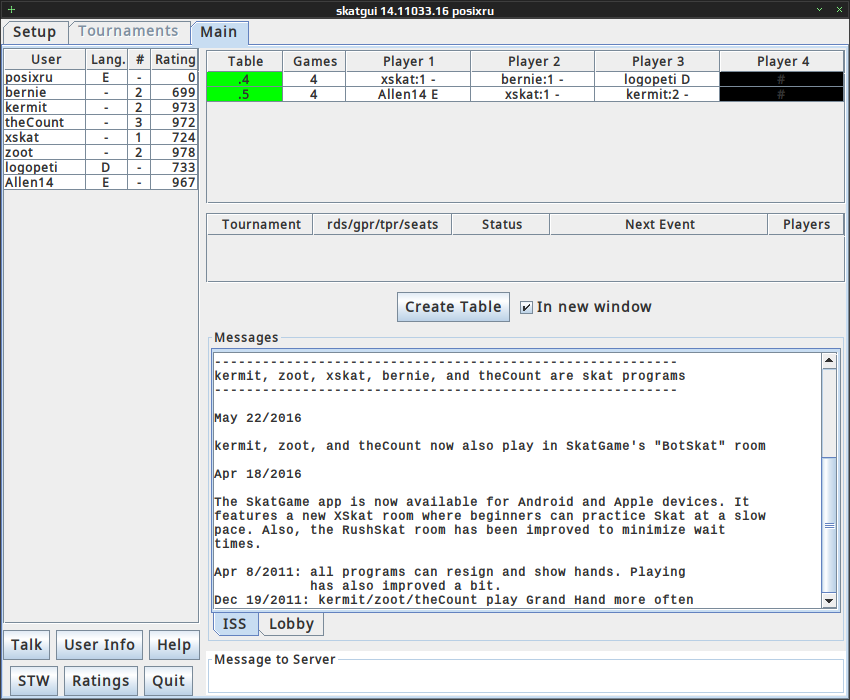
Task: Click the Tournament column header
Action: point(260,224)
